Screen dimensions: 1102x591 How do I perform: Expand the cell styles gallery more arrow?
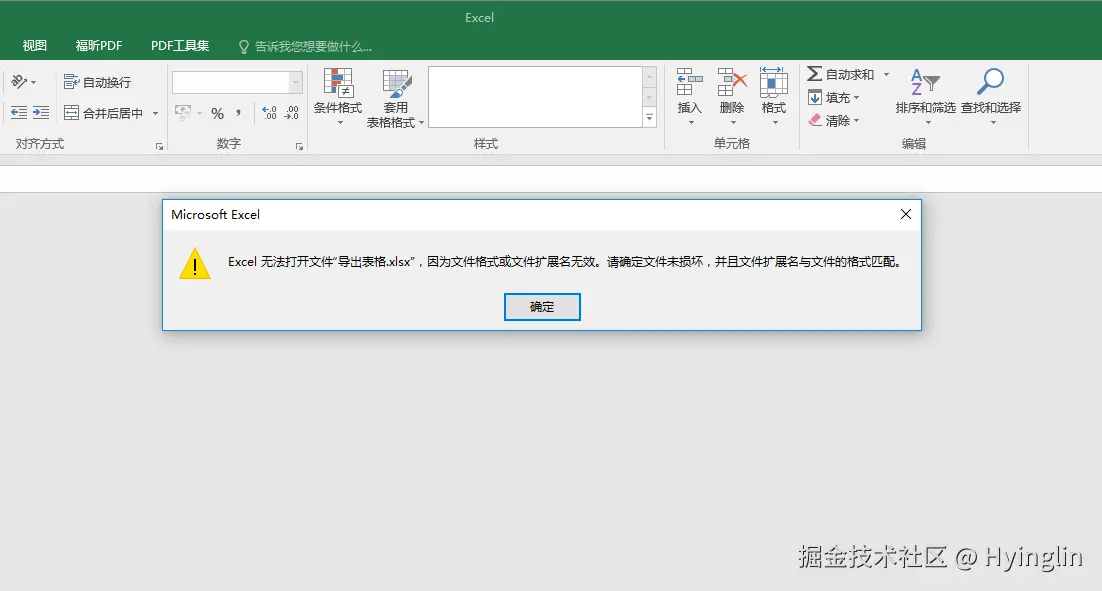[649, 117]
